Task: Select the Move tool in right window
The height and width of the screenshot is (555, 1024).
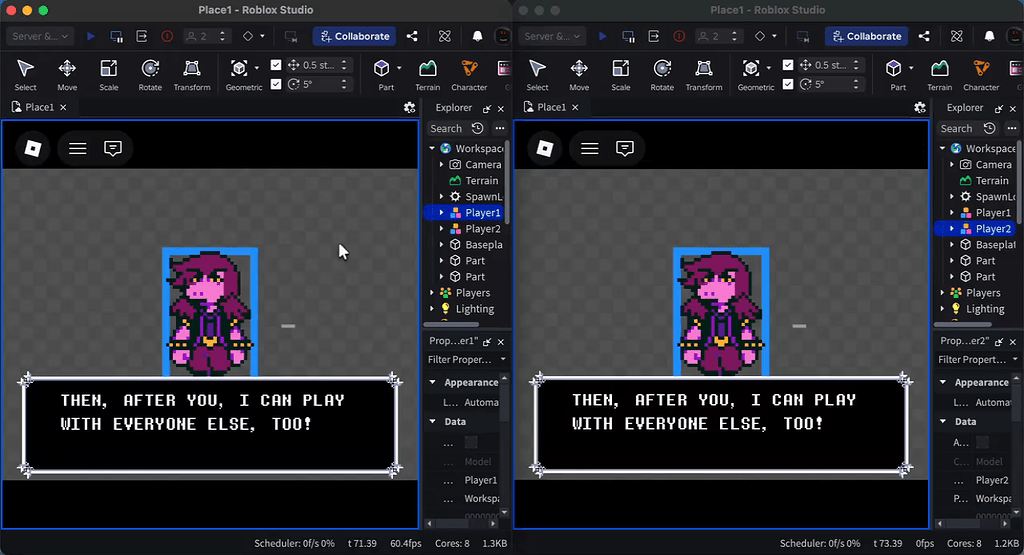Action: tap(579, 75)
